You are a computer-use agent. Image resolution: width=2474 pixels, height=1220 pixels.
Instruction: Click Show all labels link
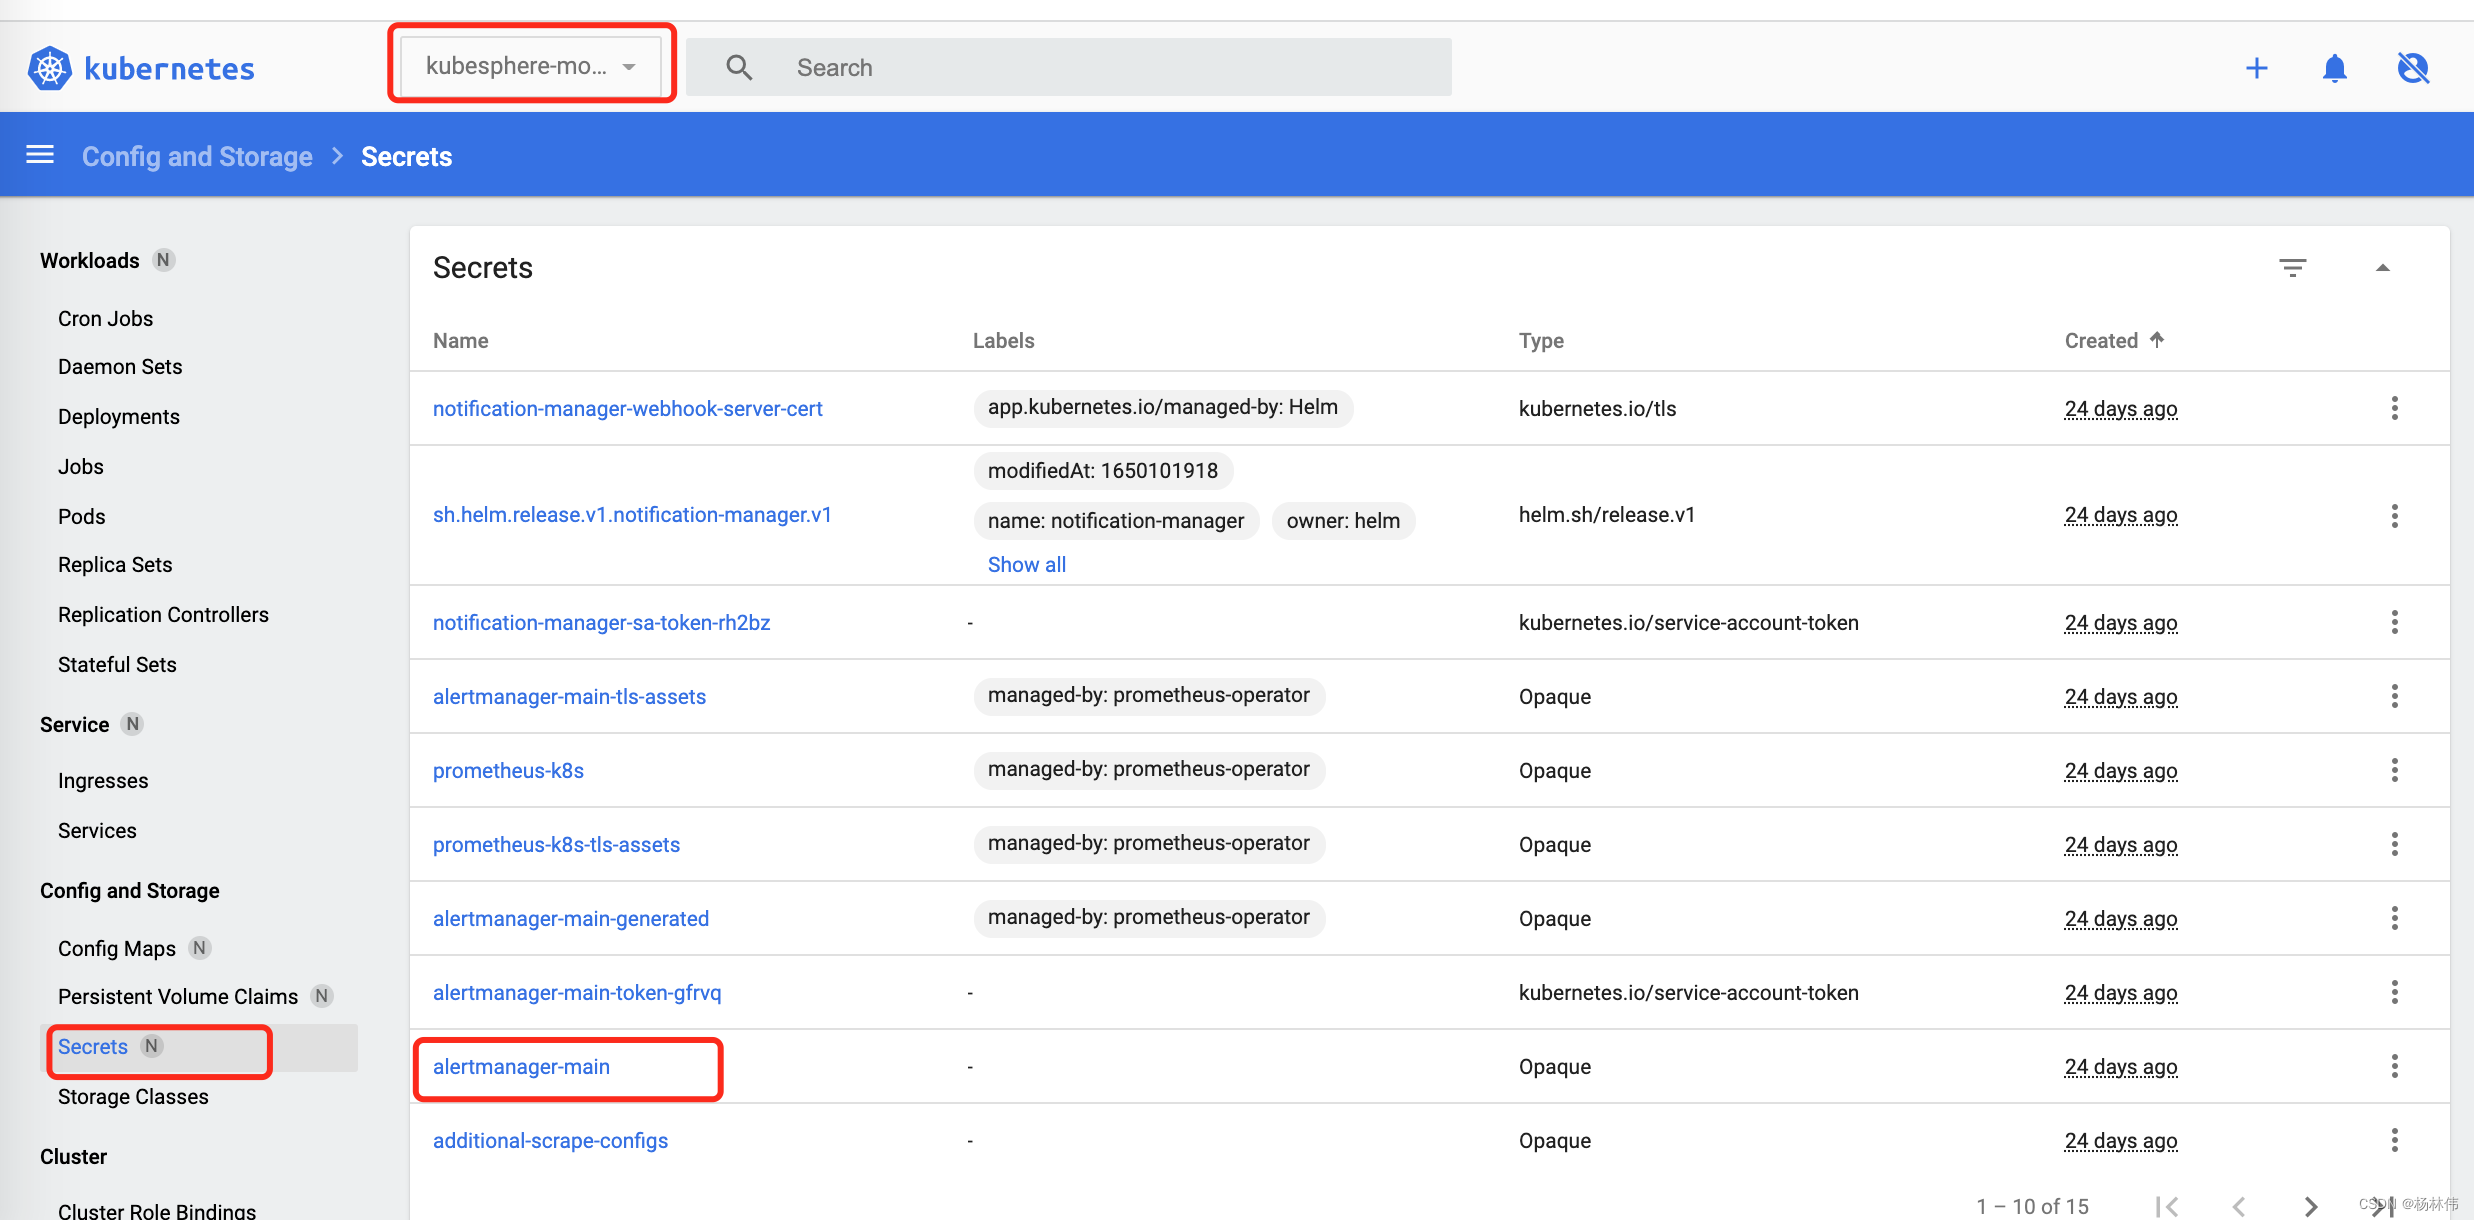tap(1026, 564)
